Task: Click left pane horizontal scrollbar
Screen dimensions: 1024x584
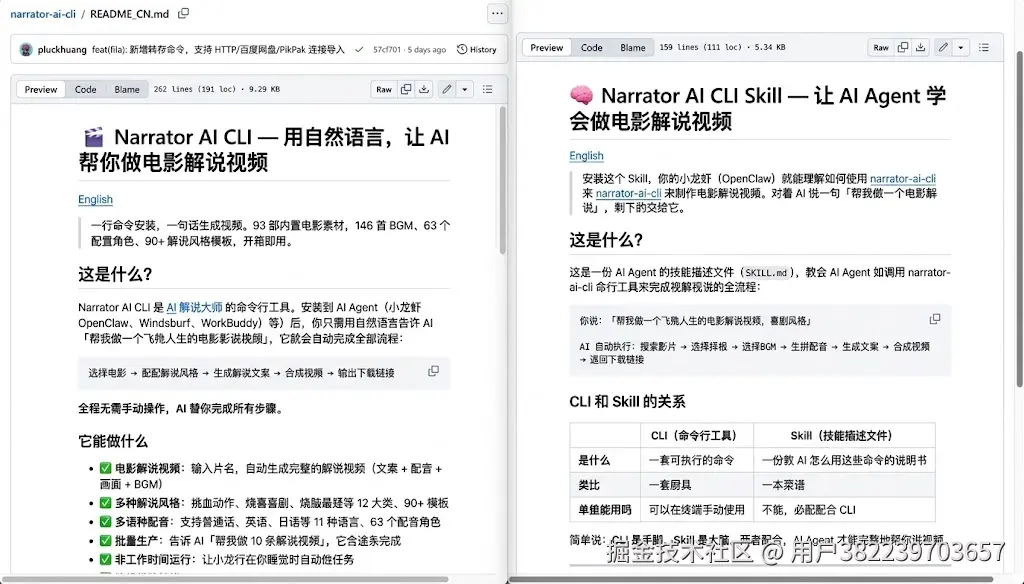Action: click(x=225, y=579)
